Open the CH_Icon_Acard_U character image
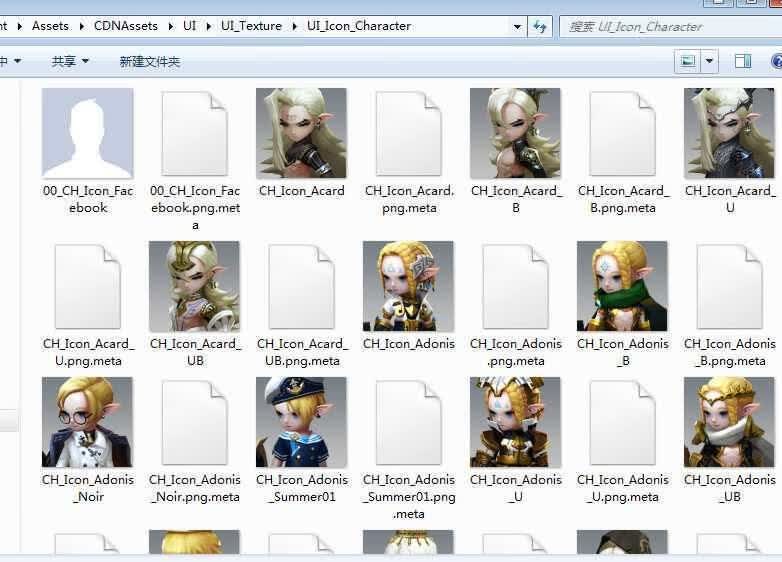Viewport: 782px width, 562px height. (x=729, y=133)
